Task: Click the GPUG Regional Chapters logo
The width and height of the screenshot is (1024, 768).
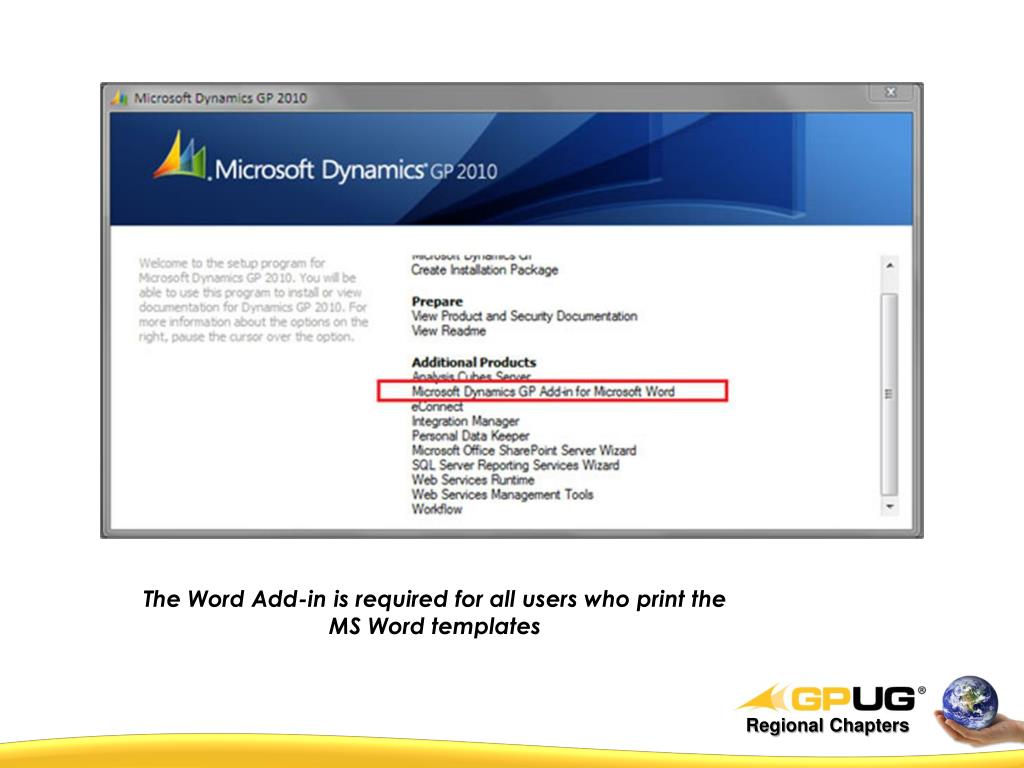Action: click(x=831, y=709)
